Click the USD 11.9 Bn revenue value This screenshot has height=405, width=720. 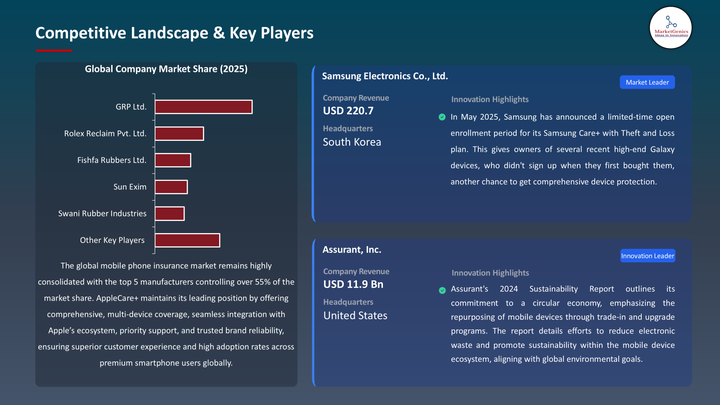pos(353,284)
